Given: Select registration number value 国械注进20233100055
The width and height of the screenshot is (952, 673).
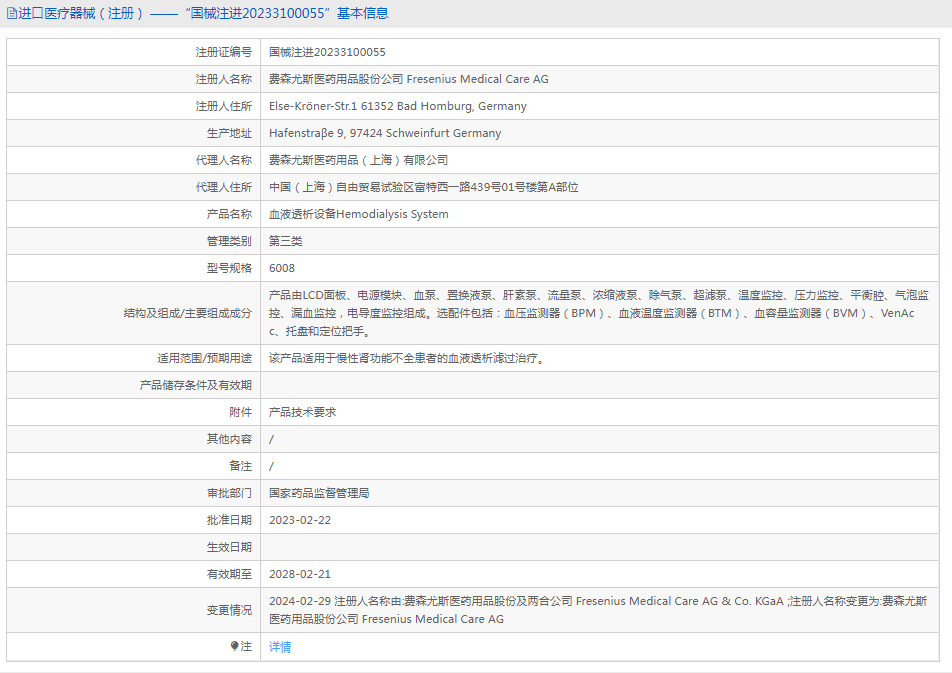Looking at the screenshot, I should tap(327, 52).
